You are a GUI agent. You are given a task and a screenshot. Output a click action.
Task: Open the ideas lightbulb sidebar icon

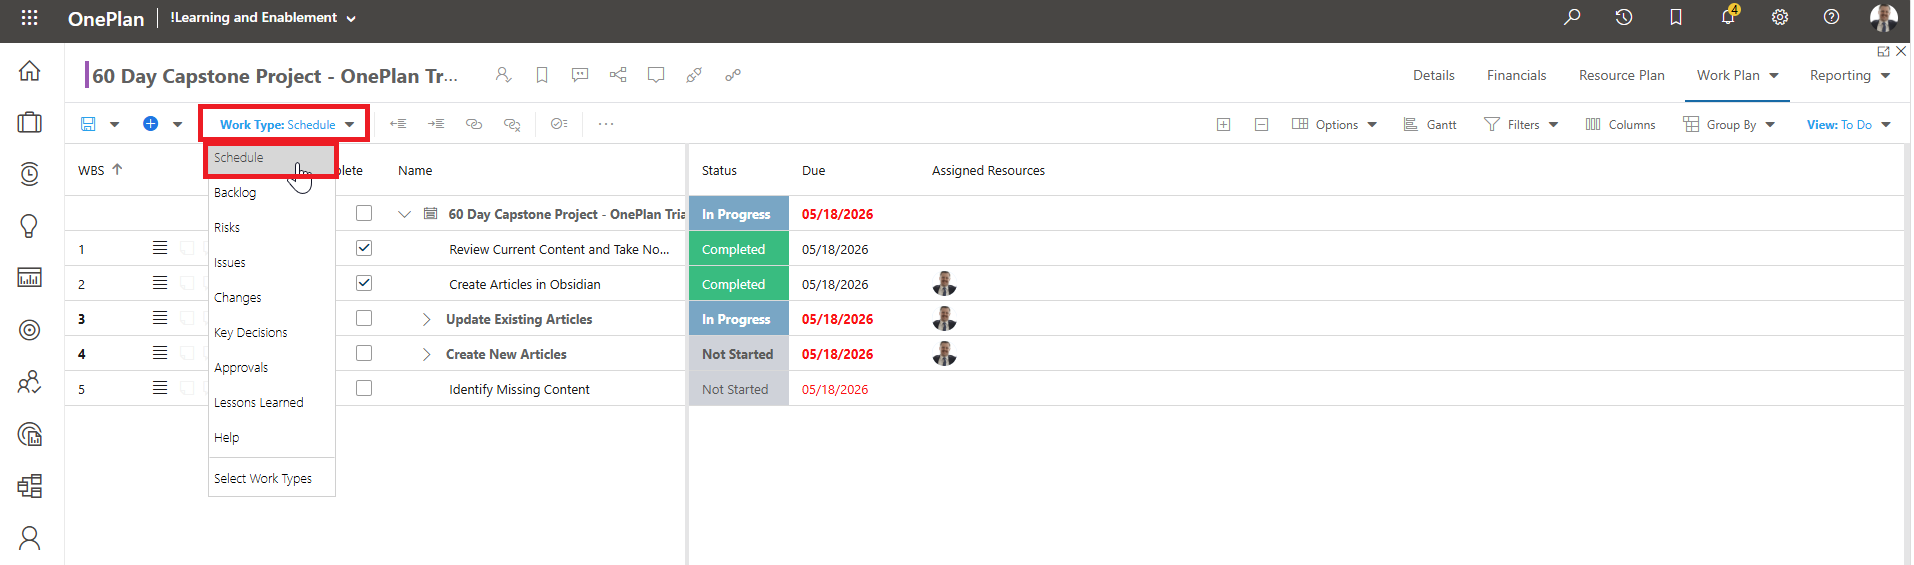pyautogui.click(x=30, y=226)
